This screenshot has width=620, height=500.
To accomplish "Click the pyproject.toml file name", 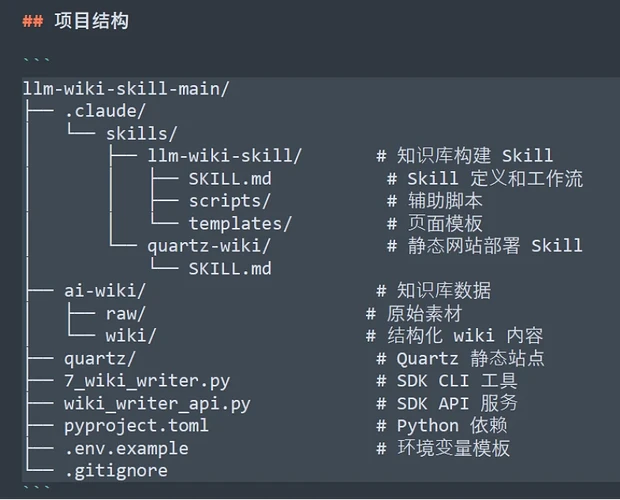I will pyautogui.click(x=136, y=426).
